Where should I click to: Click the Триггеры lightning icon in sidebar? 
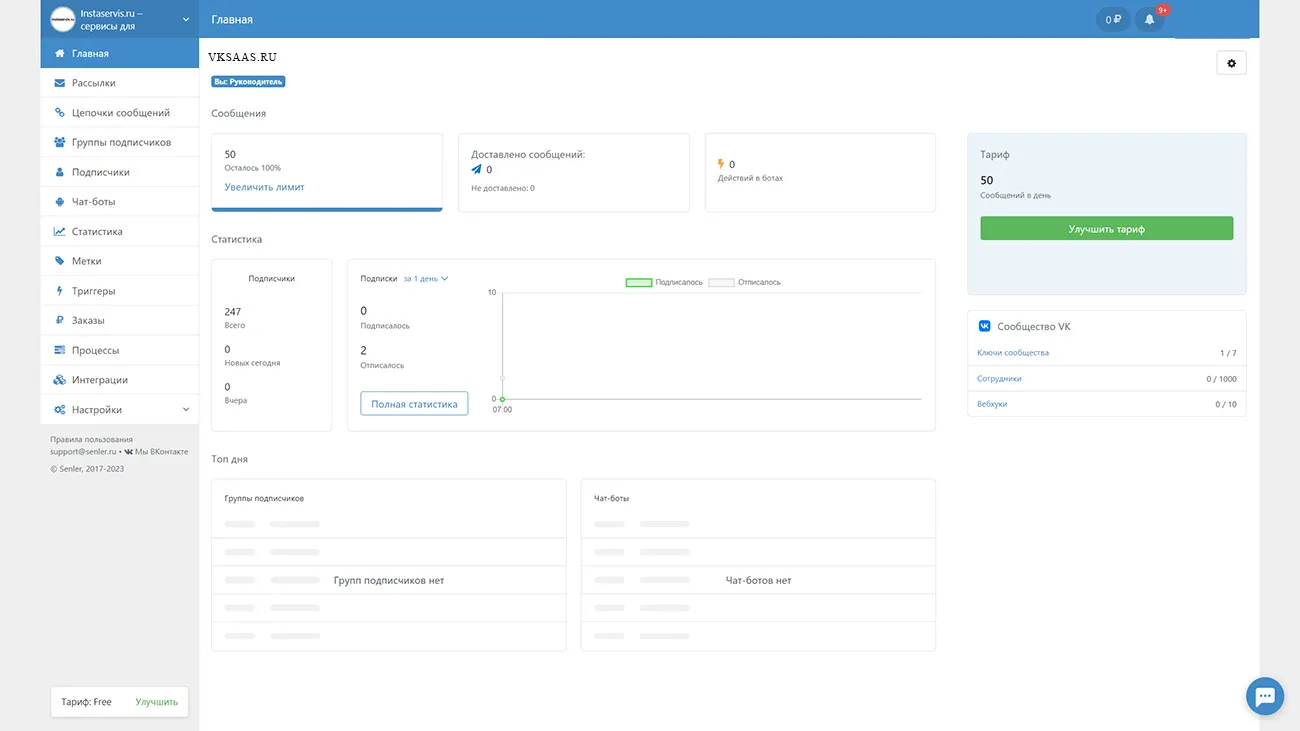(60, 291)
